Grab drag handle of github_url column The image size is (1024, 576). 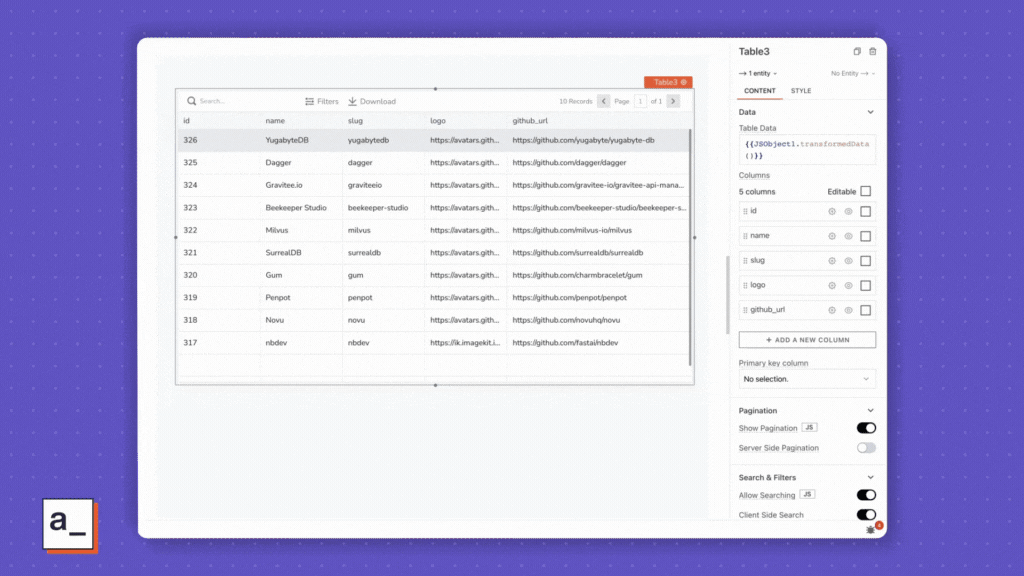745,311
